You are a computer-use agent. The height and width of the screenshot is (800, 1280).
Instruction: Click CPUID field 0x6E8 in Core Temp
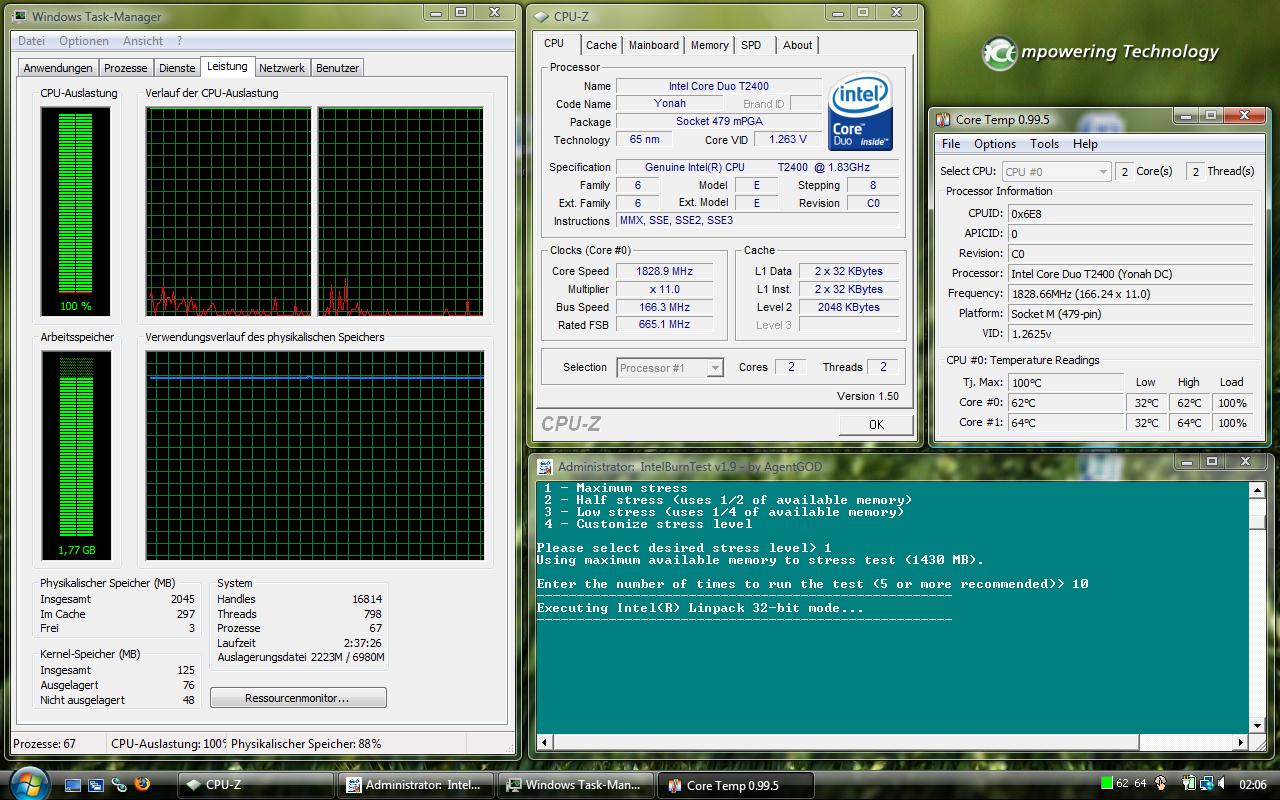[x=1130, y=214]
